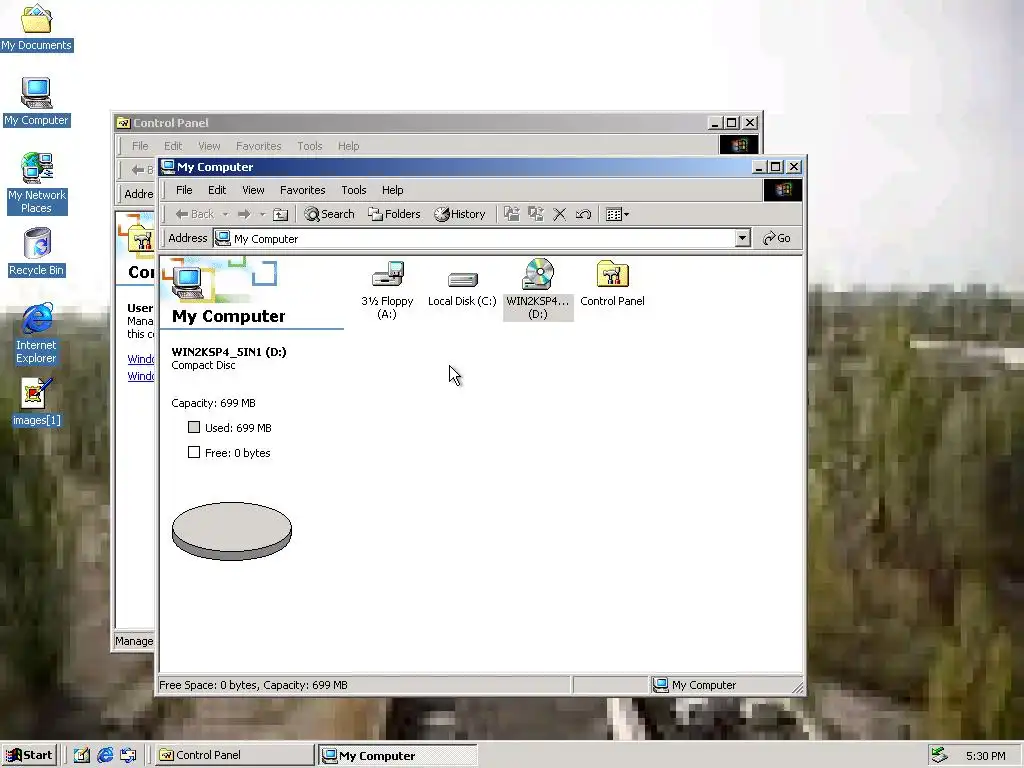Open My Documents desktop icon
The width and height of the screenshot is (1024, 768).
[x=37, y=28]
